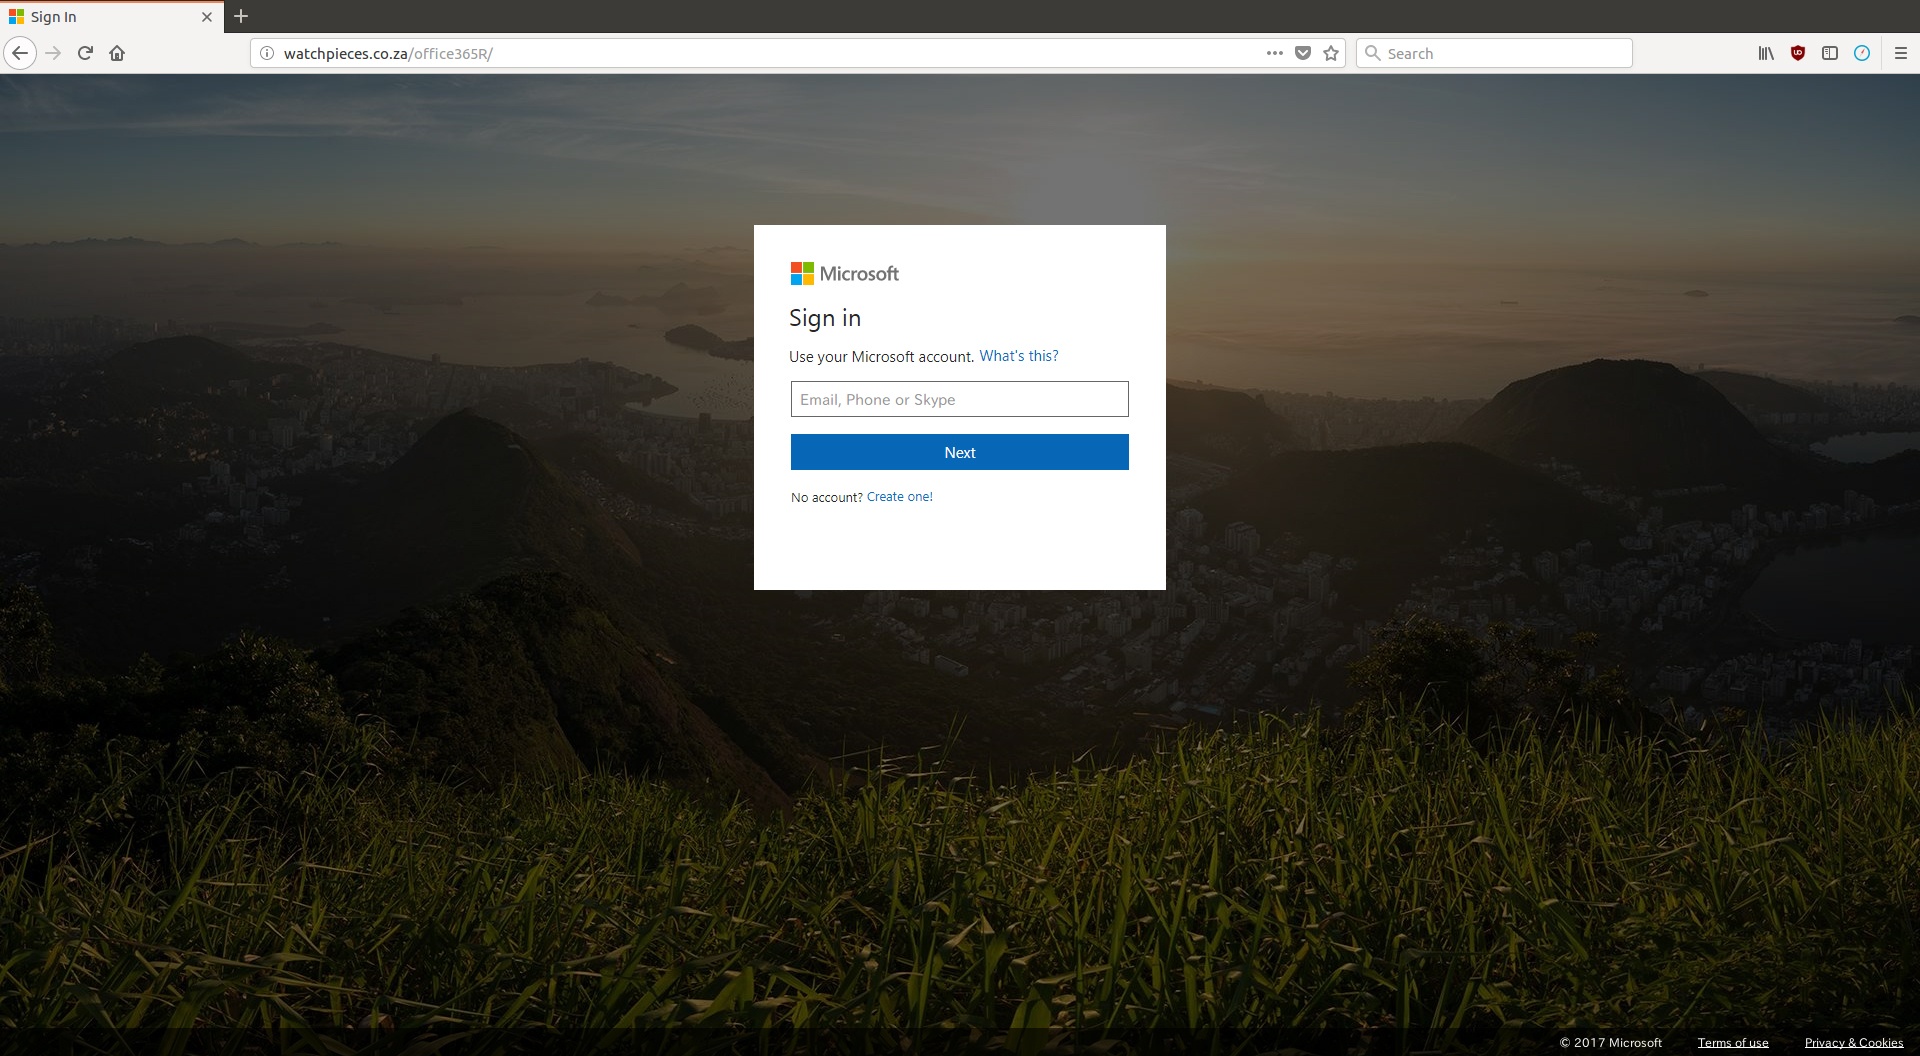The image size is (1920, 1056).
Task: View the Privacy & Cookies policy
Action: click(1855, 1042)
